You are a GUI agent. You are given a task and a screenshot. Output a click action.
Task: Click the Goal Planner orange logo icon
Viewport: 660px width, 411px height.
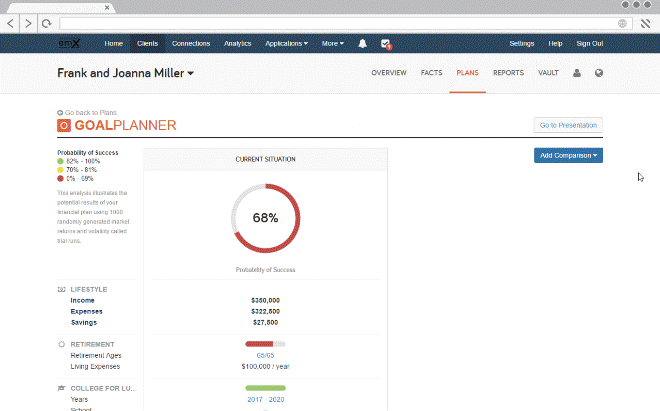click(x=64, y=125)
